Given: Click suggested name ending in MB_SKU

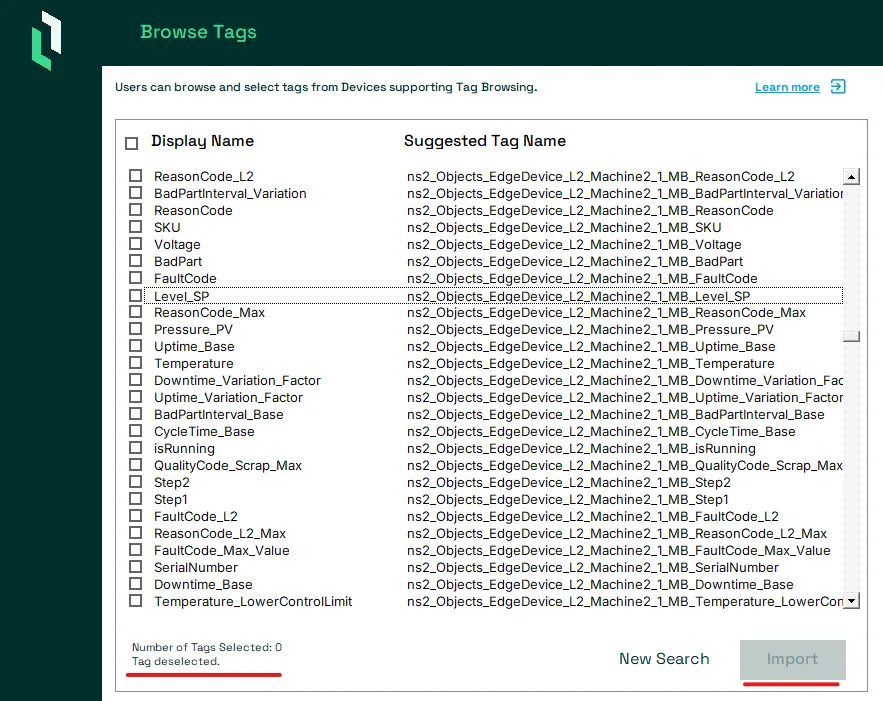Looking at the screenshot, I should click(x=564, y=227).
